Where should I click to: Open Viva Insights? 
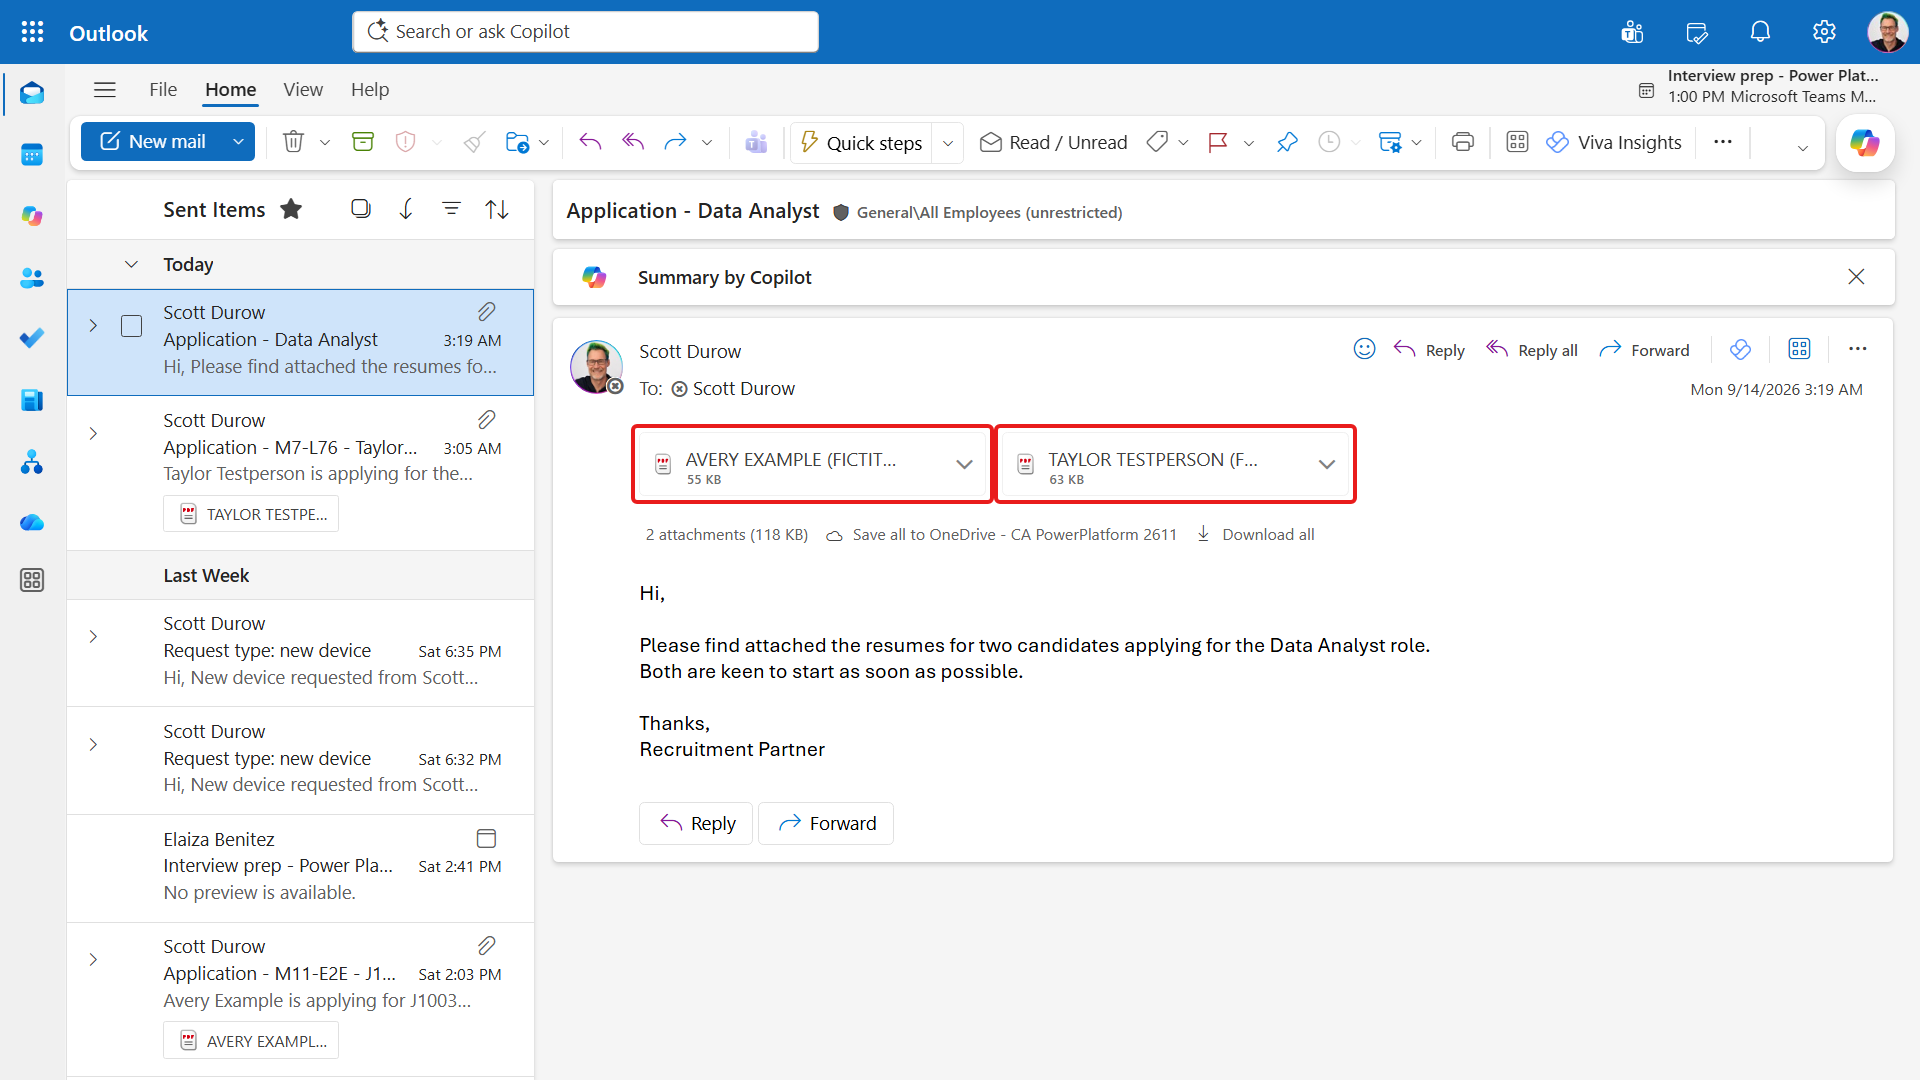click(x=1614, y=142)
